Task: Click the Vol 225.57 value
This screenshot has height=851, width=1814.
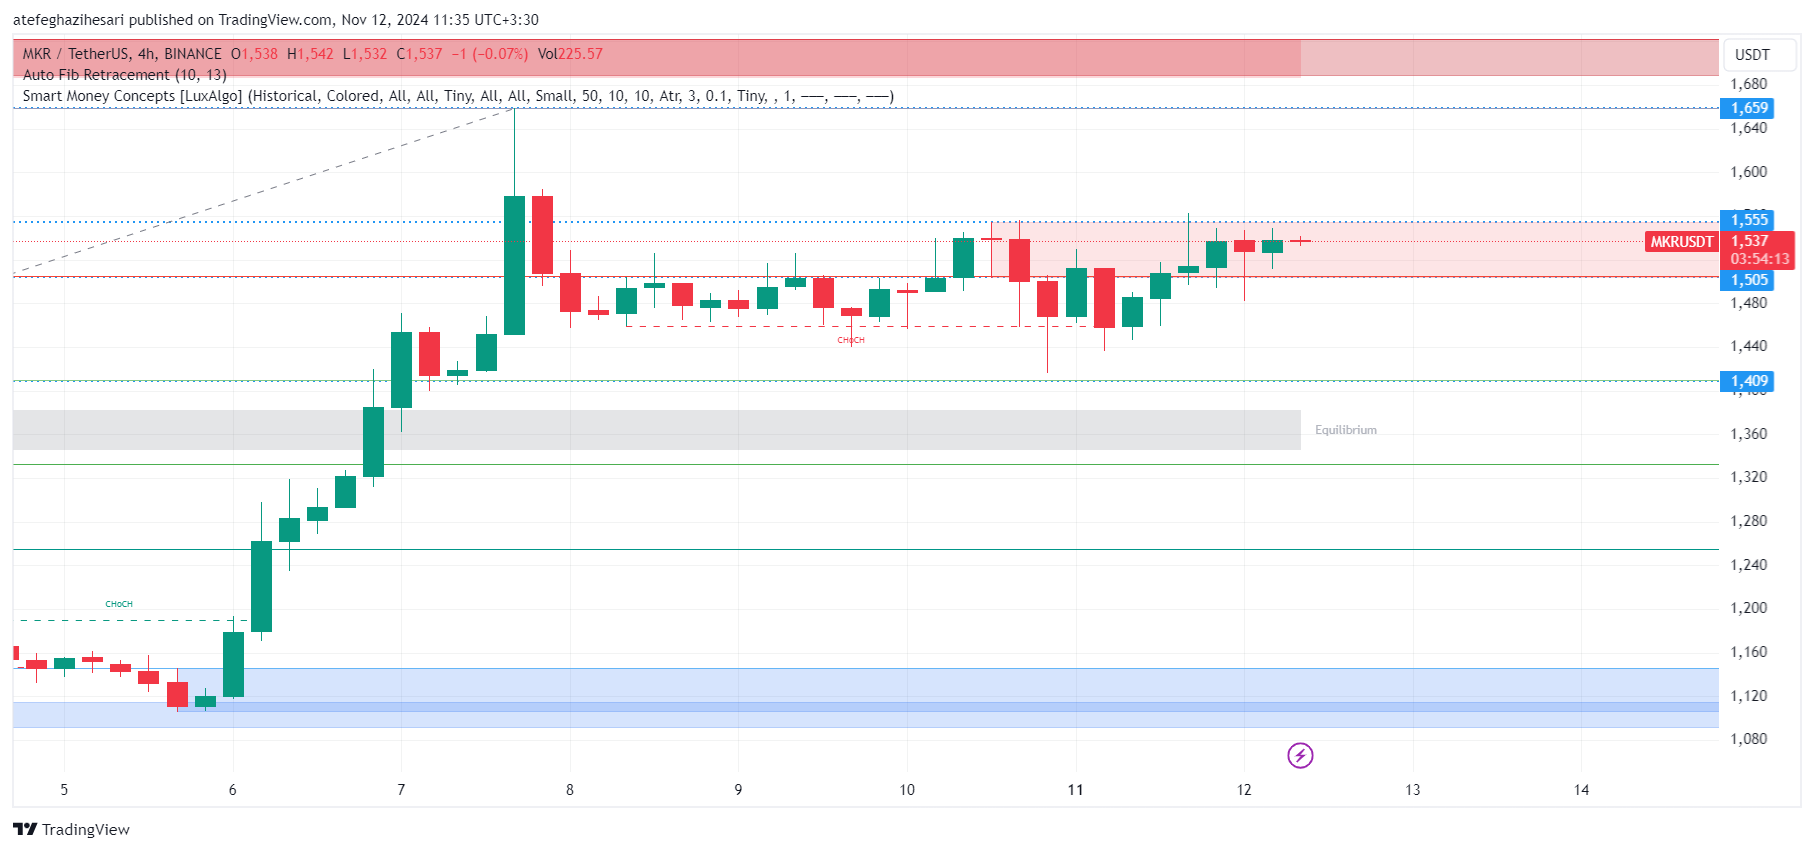Action: pos(570,54)
